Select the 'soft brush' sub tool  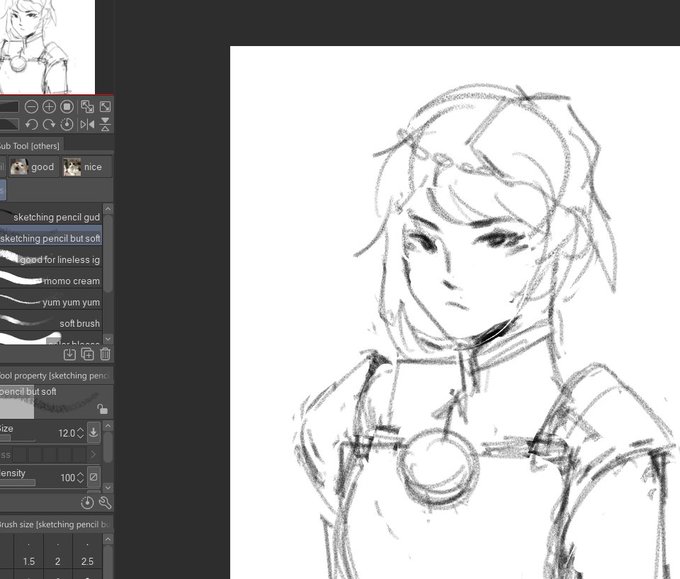tap(51, 322)
